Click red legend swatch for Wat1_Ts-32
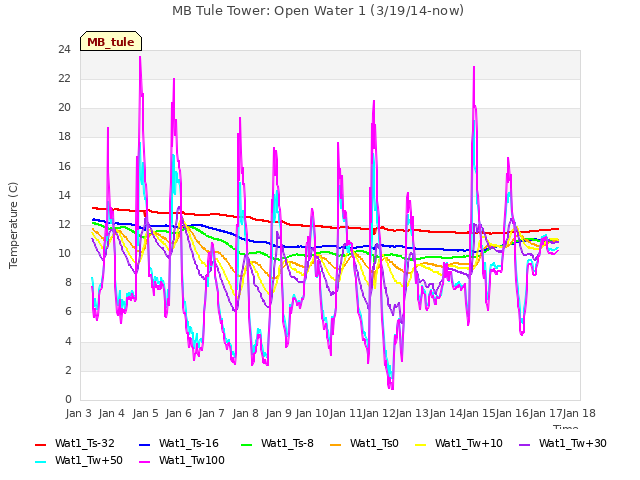This screenshot has height=480, width=640. pyautogui.click(x=41, y=444)
